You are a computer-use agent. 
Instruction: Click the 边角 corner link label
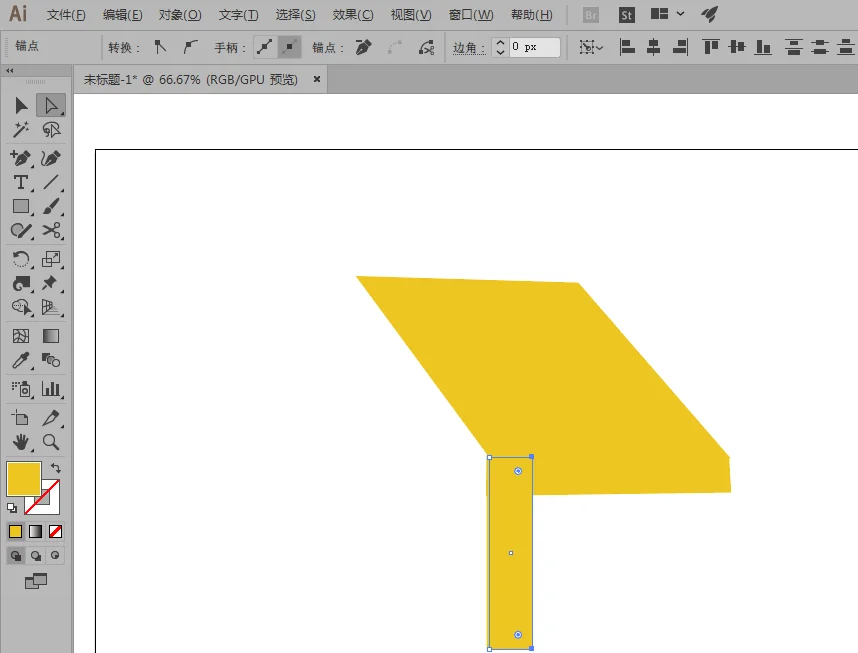click(468, 48)
